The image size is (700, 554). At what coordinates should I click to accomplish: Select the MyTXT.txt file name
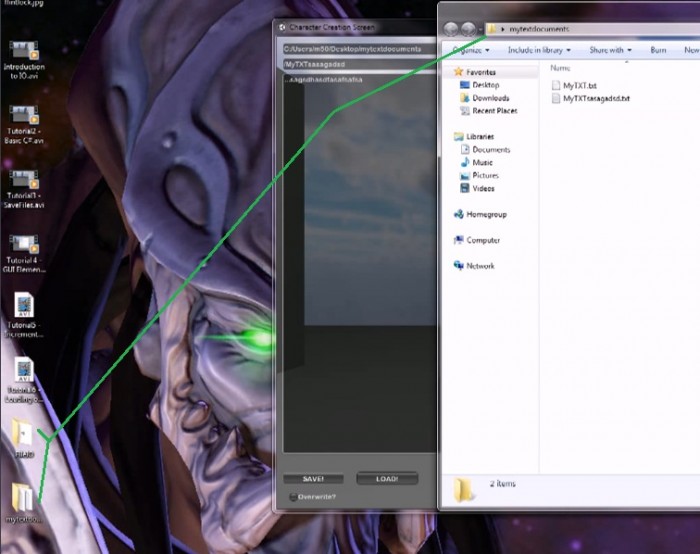579,85
